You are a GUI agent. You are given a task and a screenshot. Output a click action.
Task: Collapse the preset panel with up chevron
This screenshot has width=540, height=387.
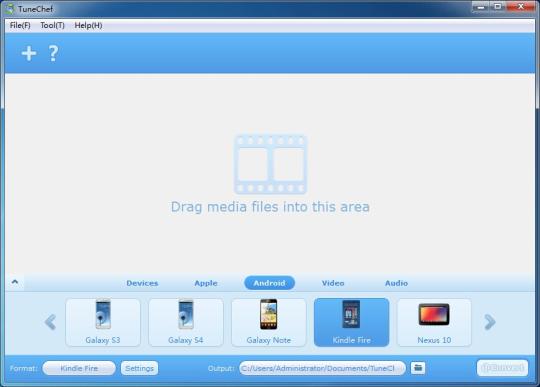(x=15, y=282)
